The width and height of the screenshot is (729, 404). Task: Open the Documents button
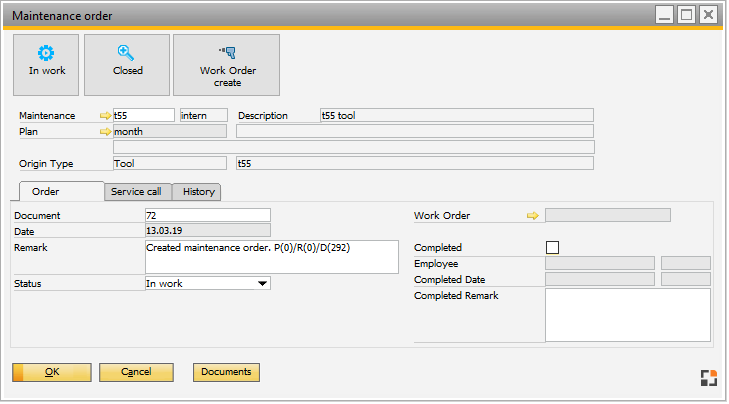point(226,372)
